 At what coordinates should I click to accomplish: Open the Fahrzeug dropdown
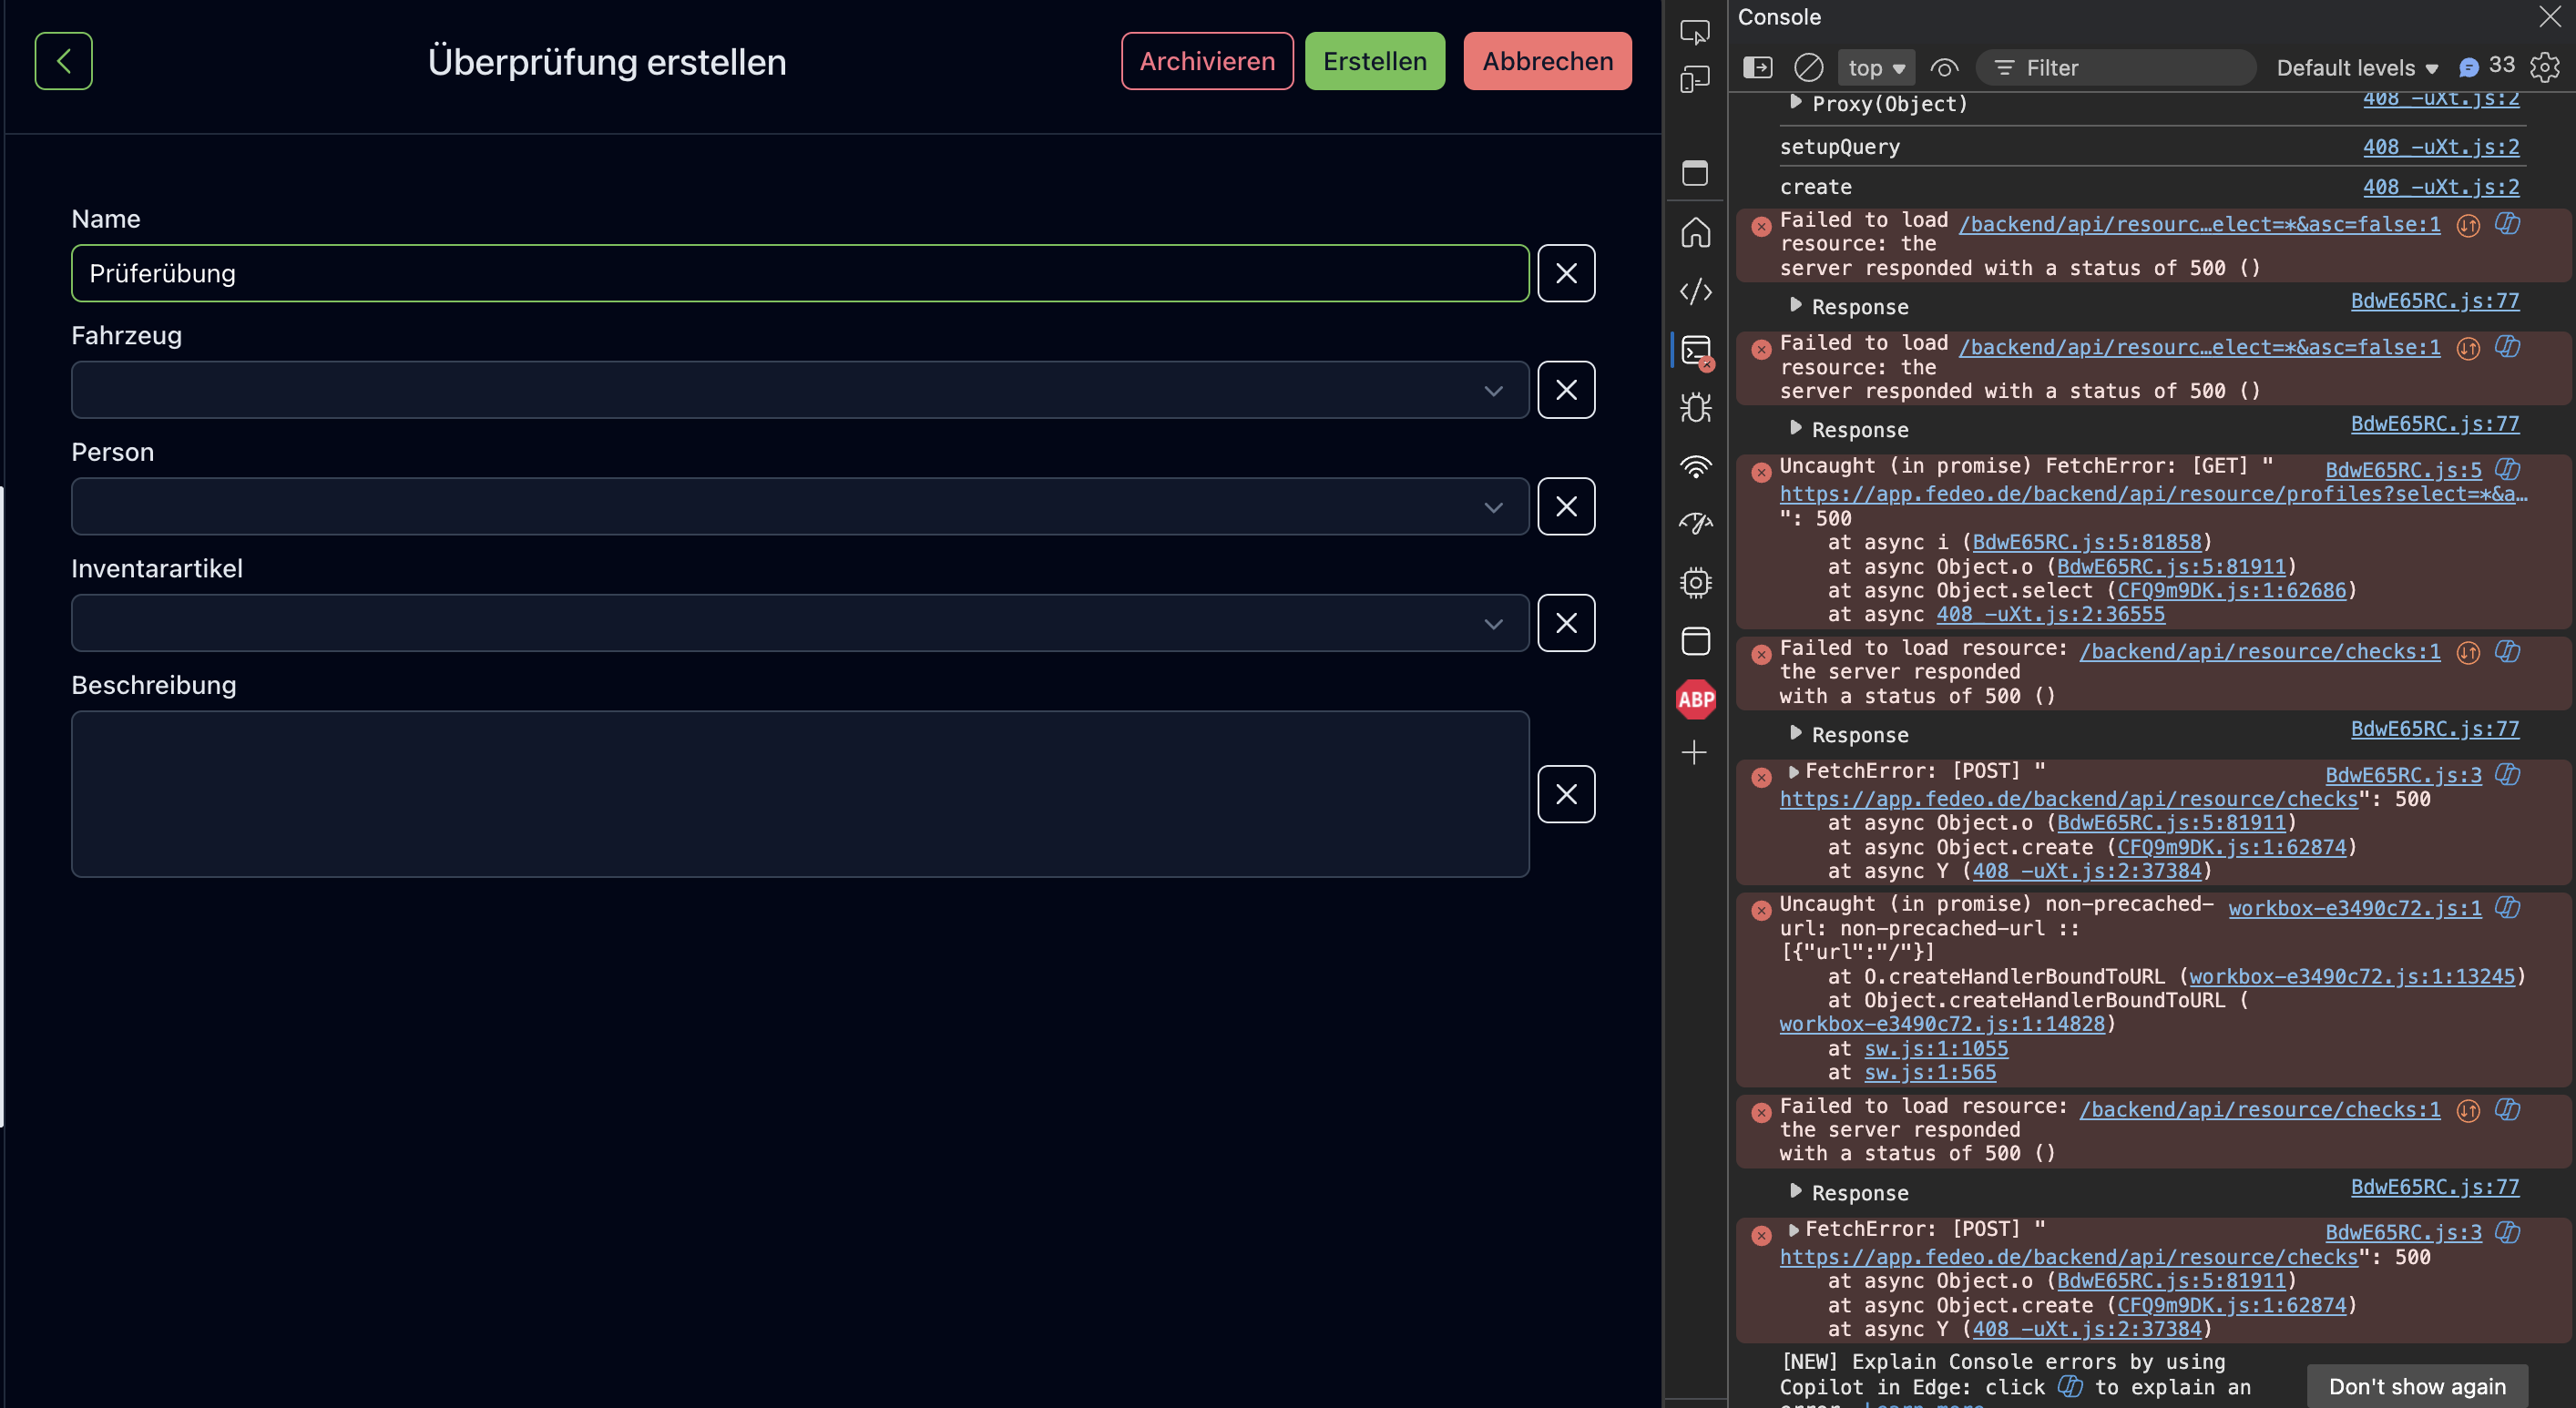coord(799,390)
